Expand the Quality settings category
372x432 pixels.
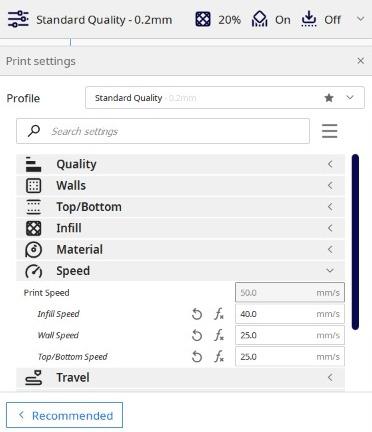[180, 164]
